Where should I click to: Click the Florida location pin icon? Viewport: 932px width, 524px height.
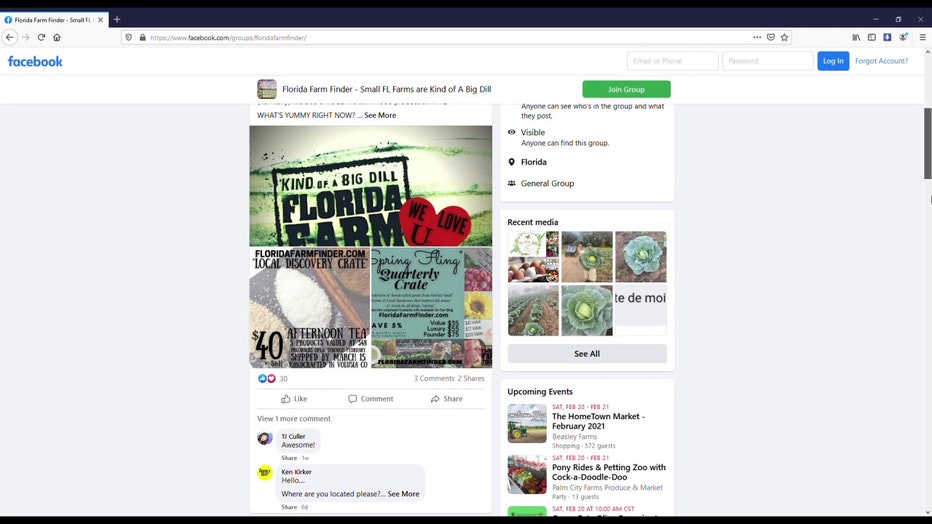[511, 162]
